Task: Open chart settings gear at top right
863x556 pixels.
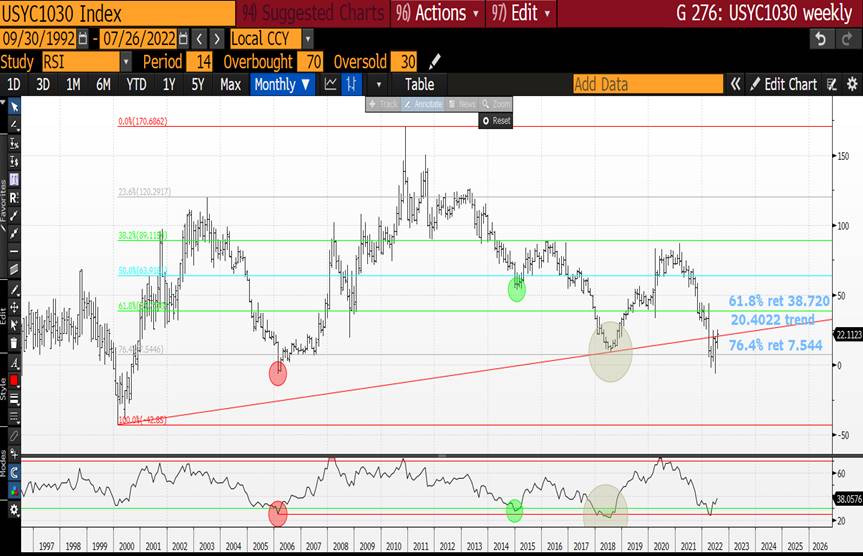Action: coord(852,84)
